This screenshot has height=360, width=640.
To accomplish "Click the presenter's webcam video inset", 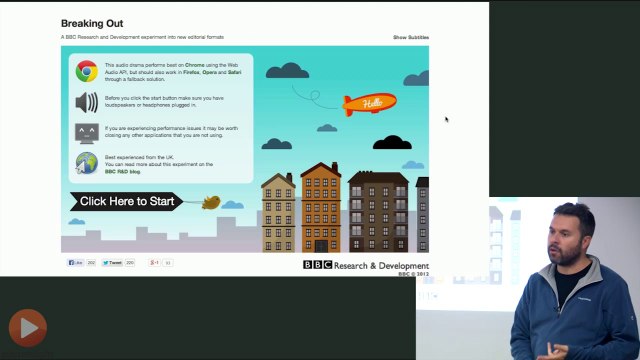I will [x=565, y=278].
